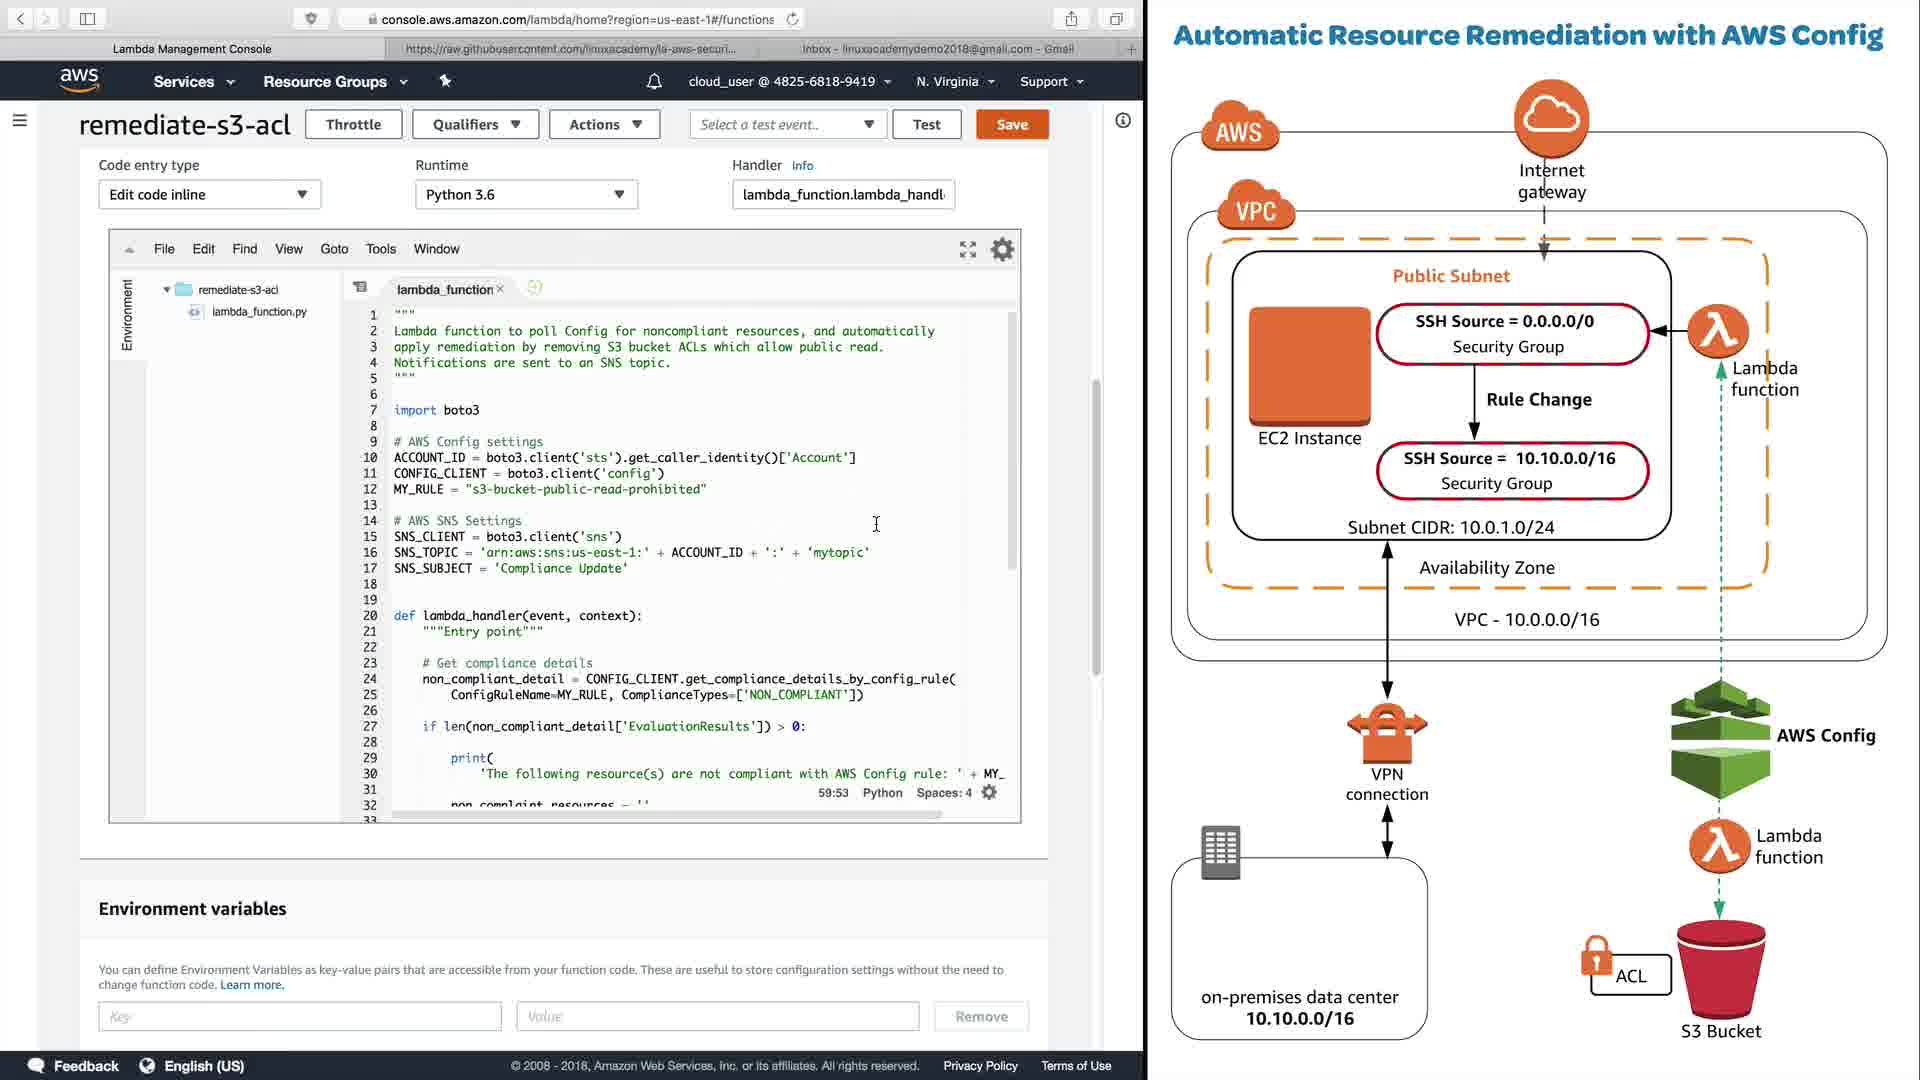Image resolution: width=1920 pixels, height=1080 pixels.
Task: Open the Code entry type dropdown
Action: point(209,195)
